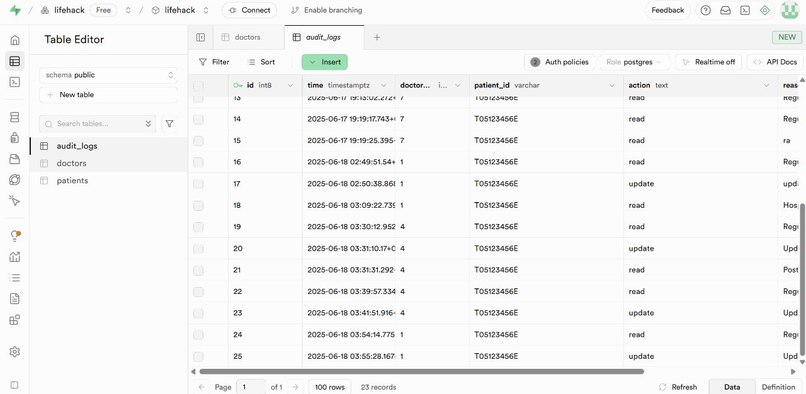Check the row with id 25
This screenshot has height=394, width=806.
pos(198,356)
